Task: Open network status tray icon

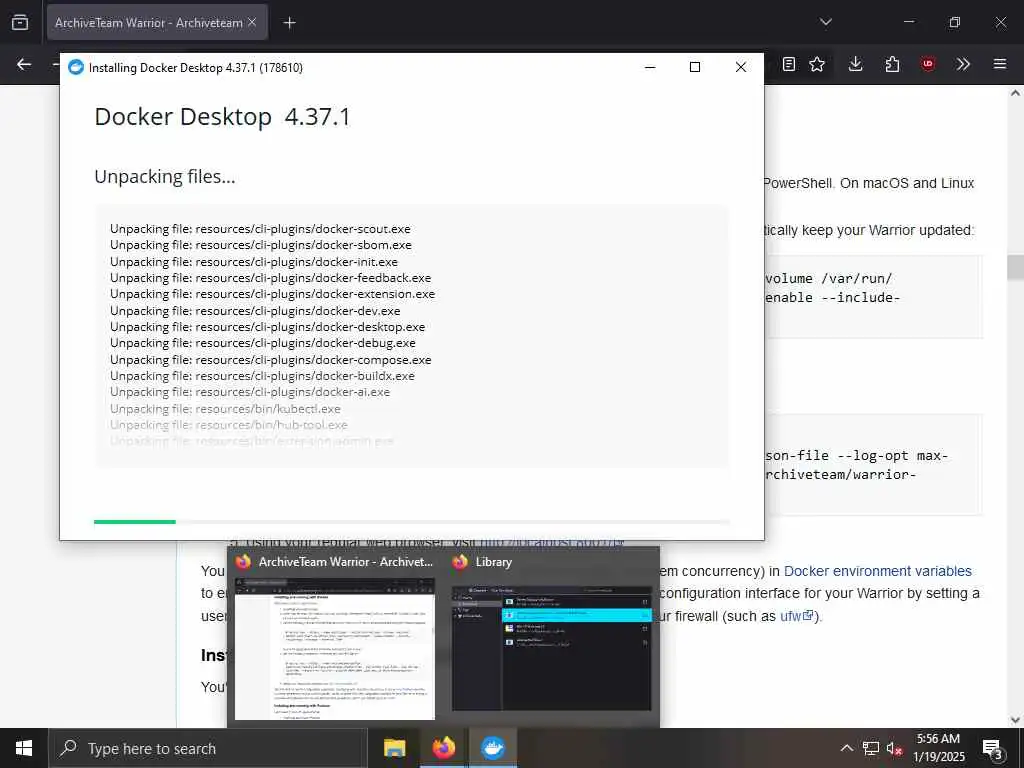Action: point(871,748)
